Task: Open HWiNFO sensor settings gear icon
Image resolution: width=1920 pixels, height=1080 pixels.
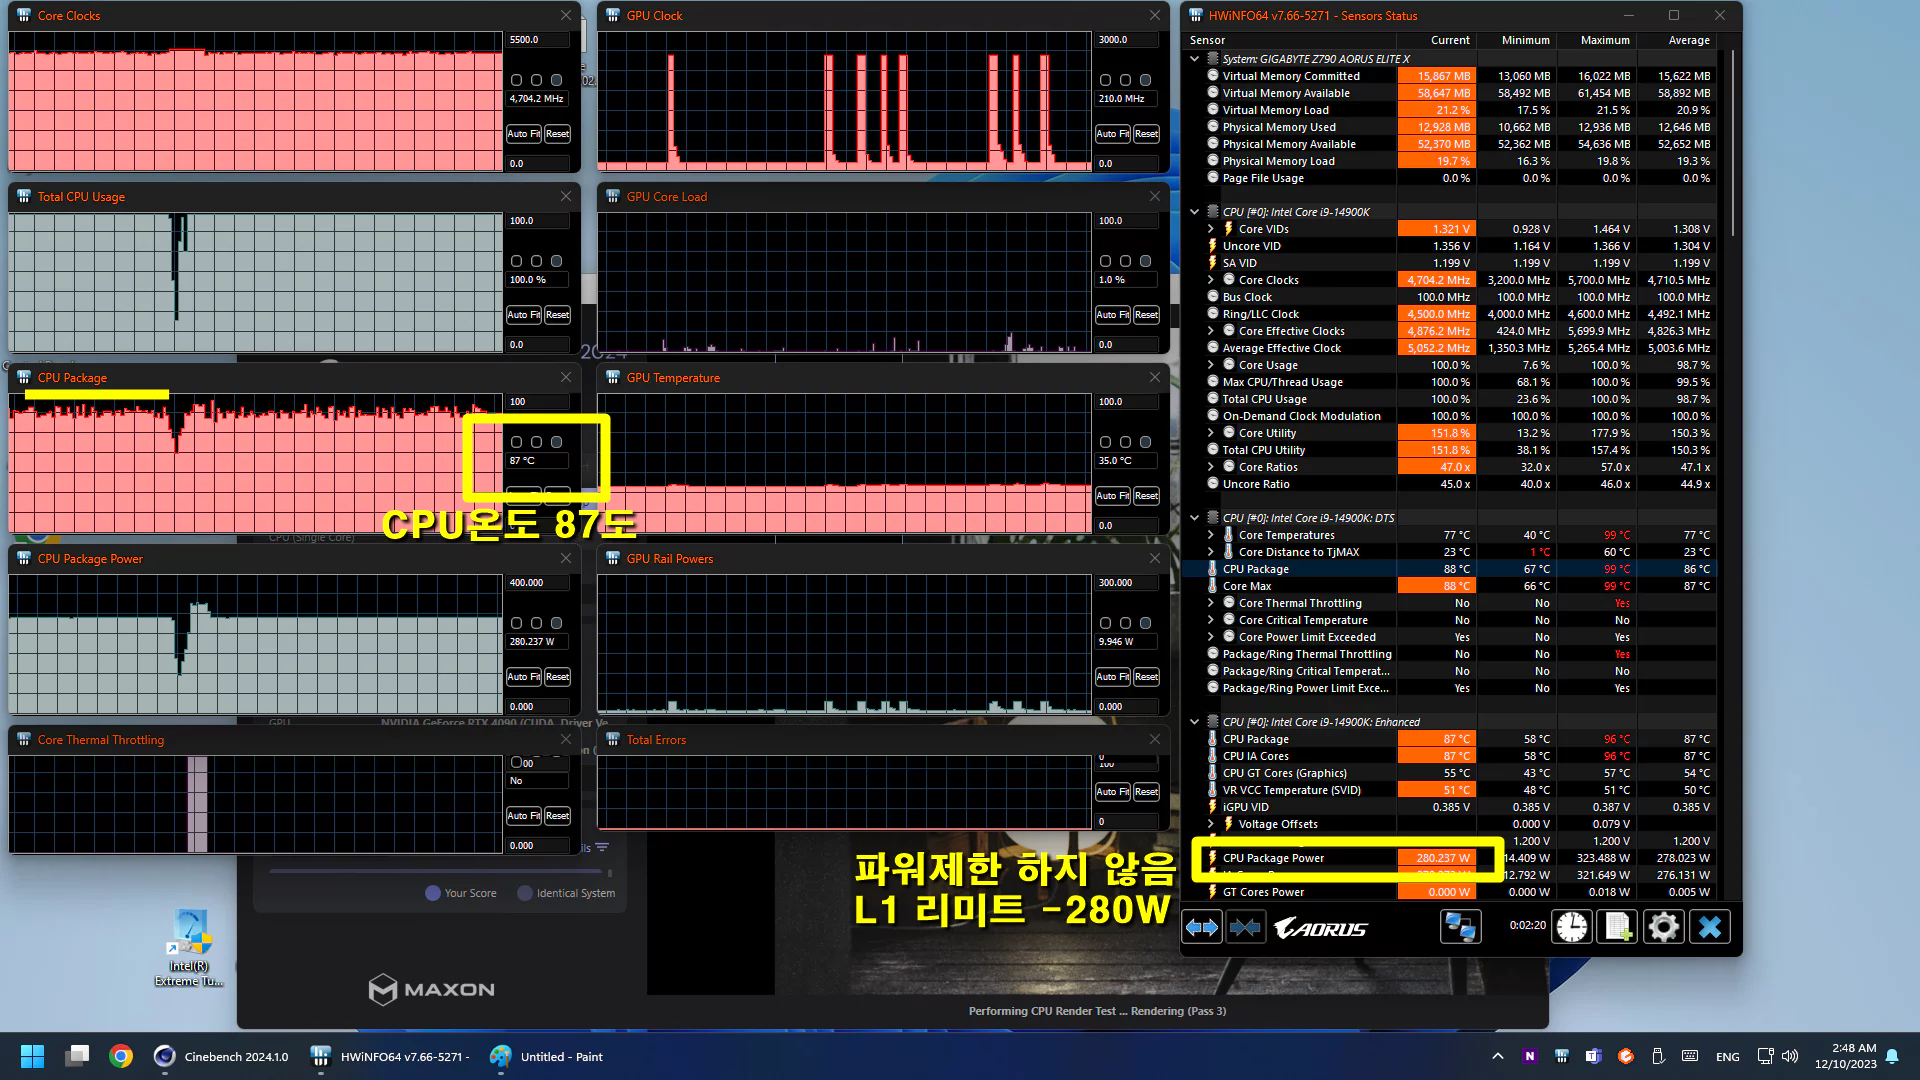Action: [x=1663, y=928]
